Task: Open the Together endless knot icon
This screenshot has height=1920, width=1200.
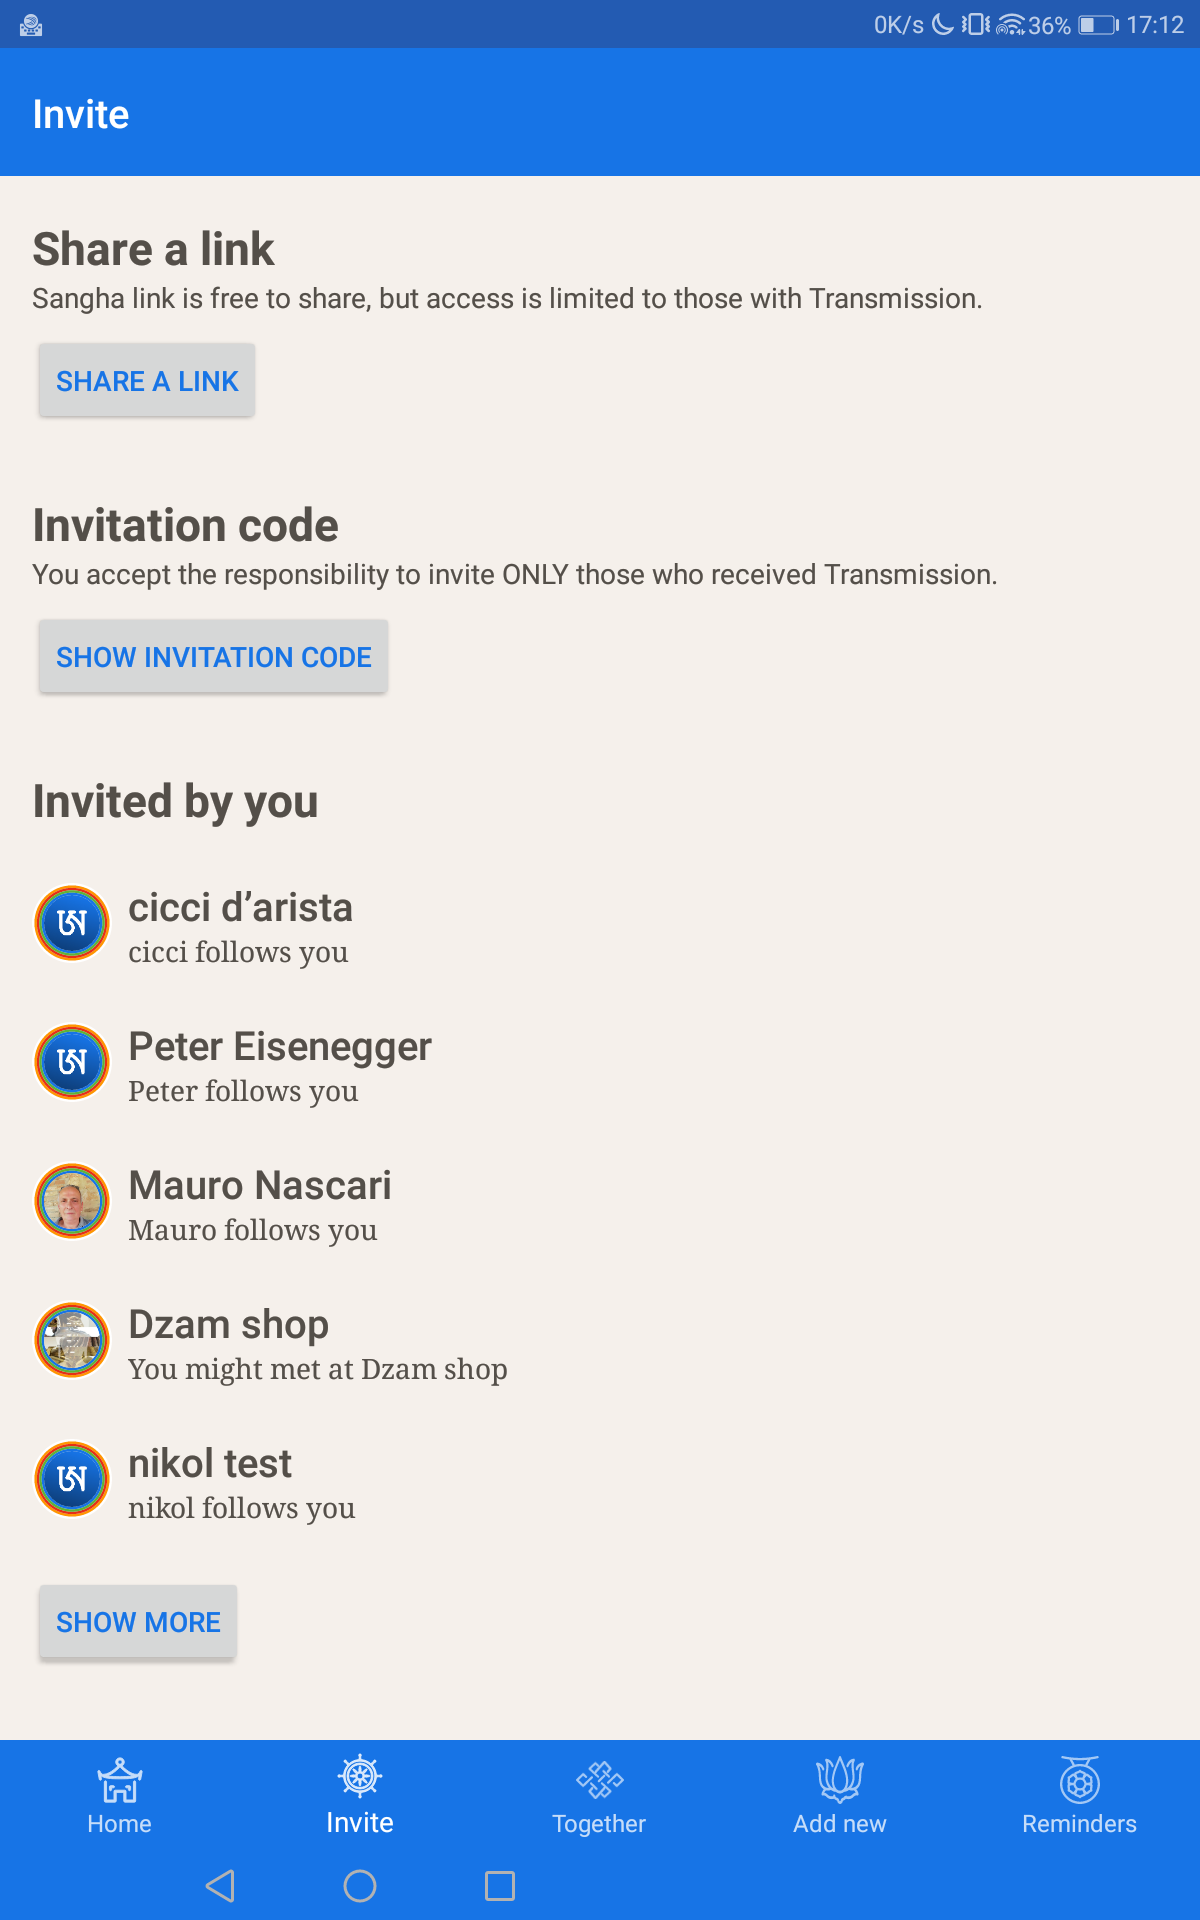Action: (x=600, y=1779)
